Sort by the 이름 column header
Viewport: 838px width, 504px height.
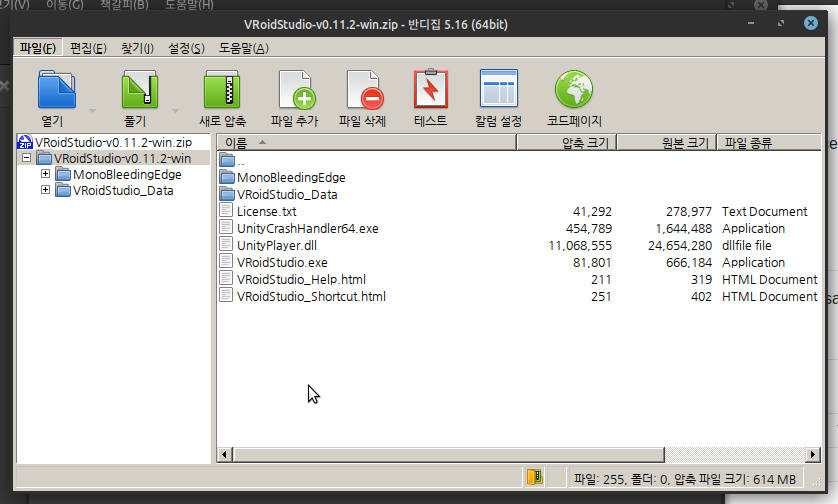(367, 143)
